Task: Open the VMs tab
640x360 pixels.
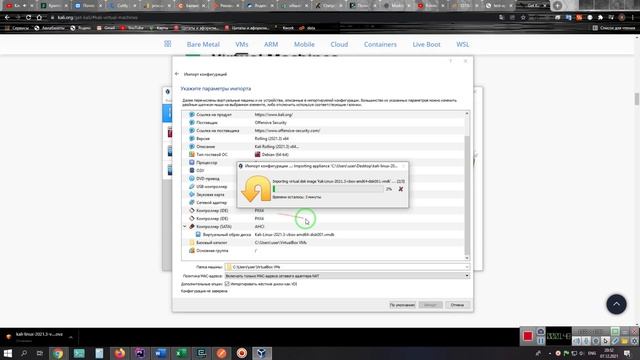Action: click(x=242, y=44)
